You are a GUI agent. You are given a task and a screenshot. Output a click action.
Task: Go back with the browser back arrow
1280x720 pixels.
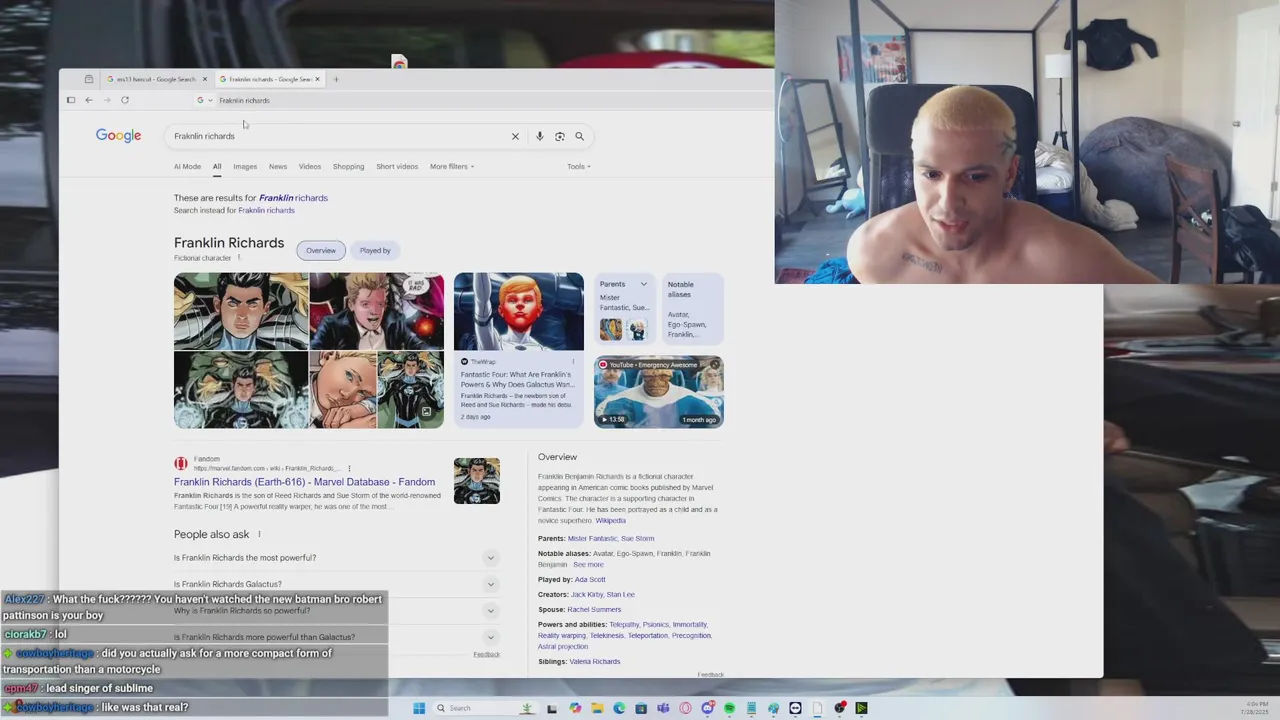[x=89, y=100]
